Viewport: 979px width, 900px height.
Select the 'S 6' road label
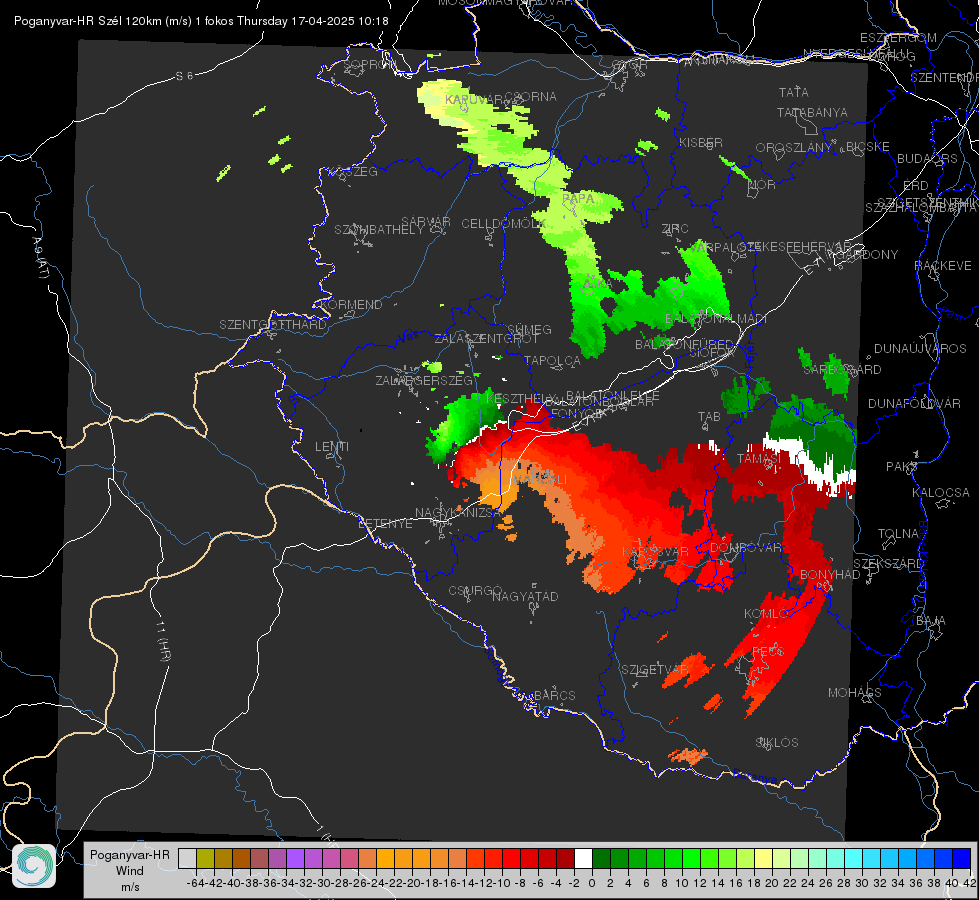click(x=184, y=76)
